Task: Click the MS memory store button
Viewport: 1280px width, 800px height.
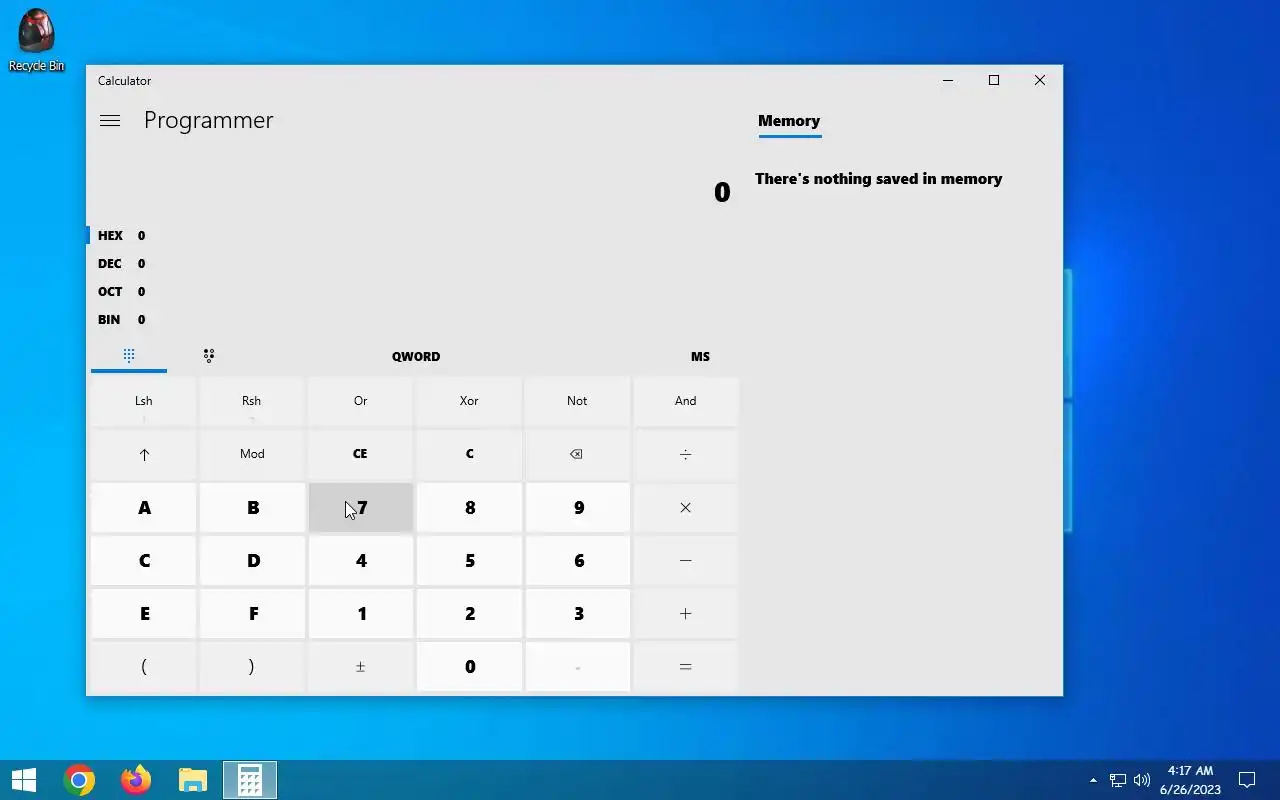Action: point(700,356)
